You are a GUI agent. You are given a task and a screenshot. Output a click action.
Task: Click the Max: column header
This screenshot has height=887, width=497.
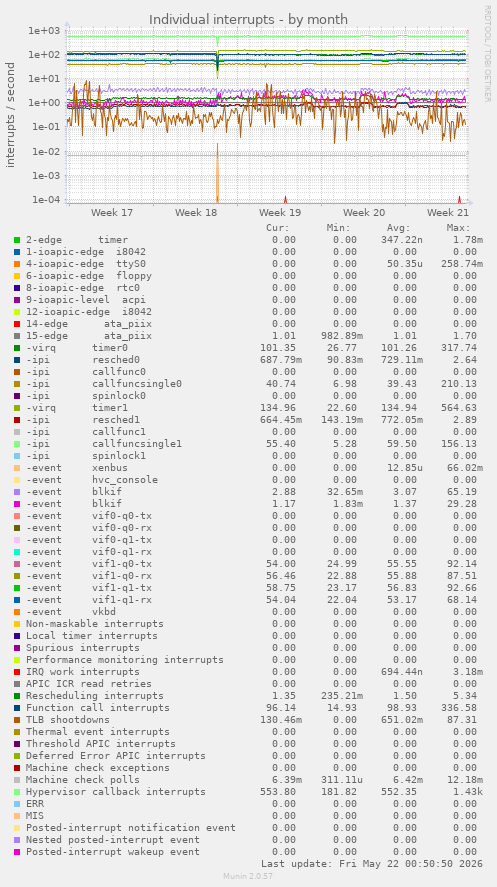458,228
